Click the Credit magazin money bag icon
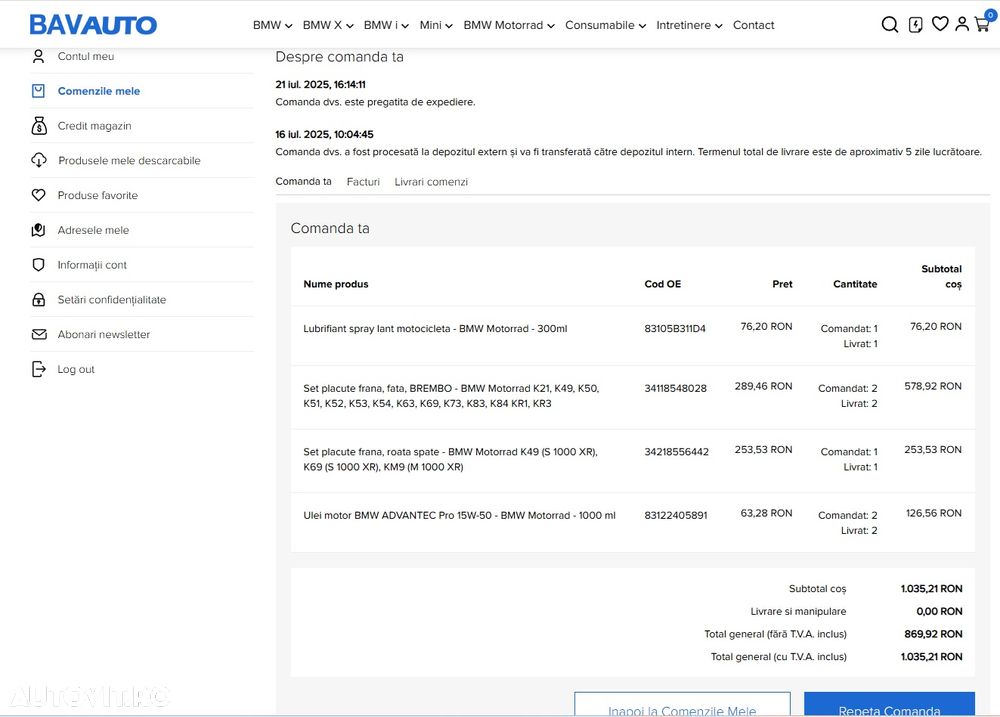This screenshot has height=717, width=1000. point(39,126)
